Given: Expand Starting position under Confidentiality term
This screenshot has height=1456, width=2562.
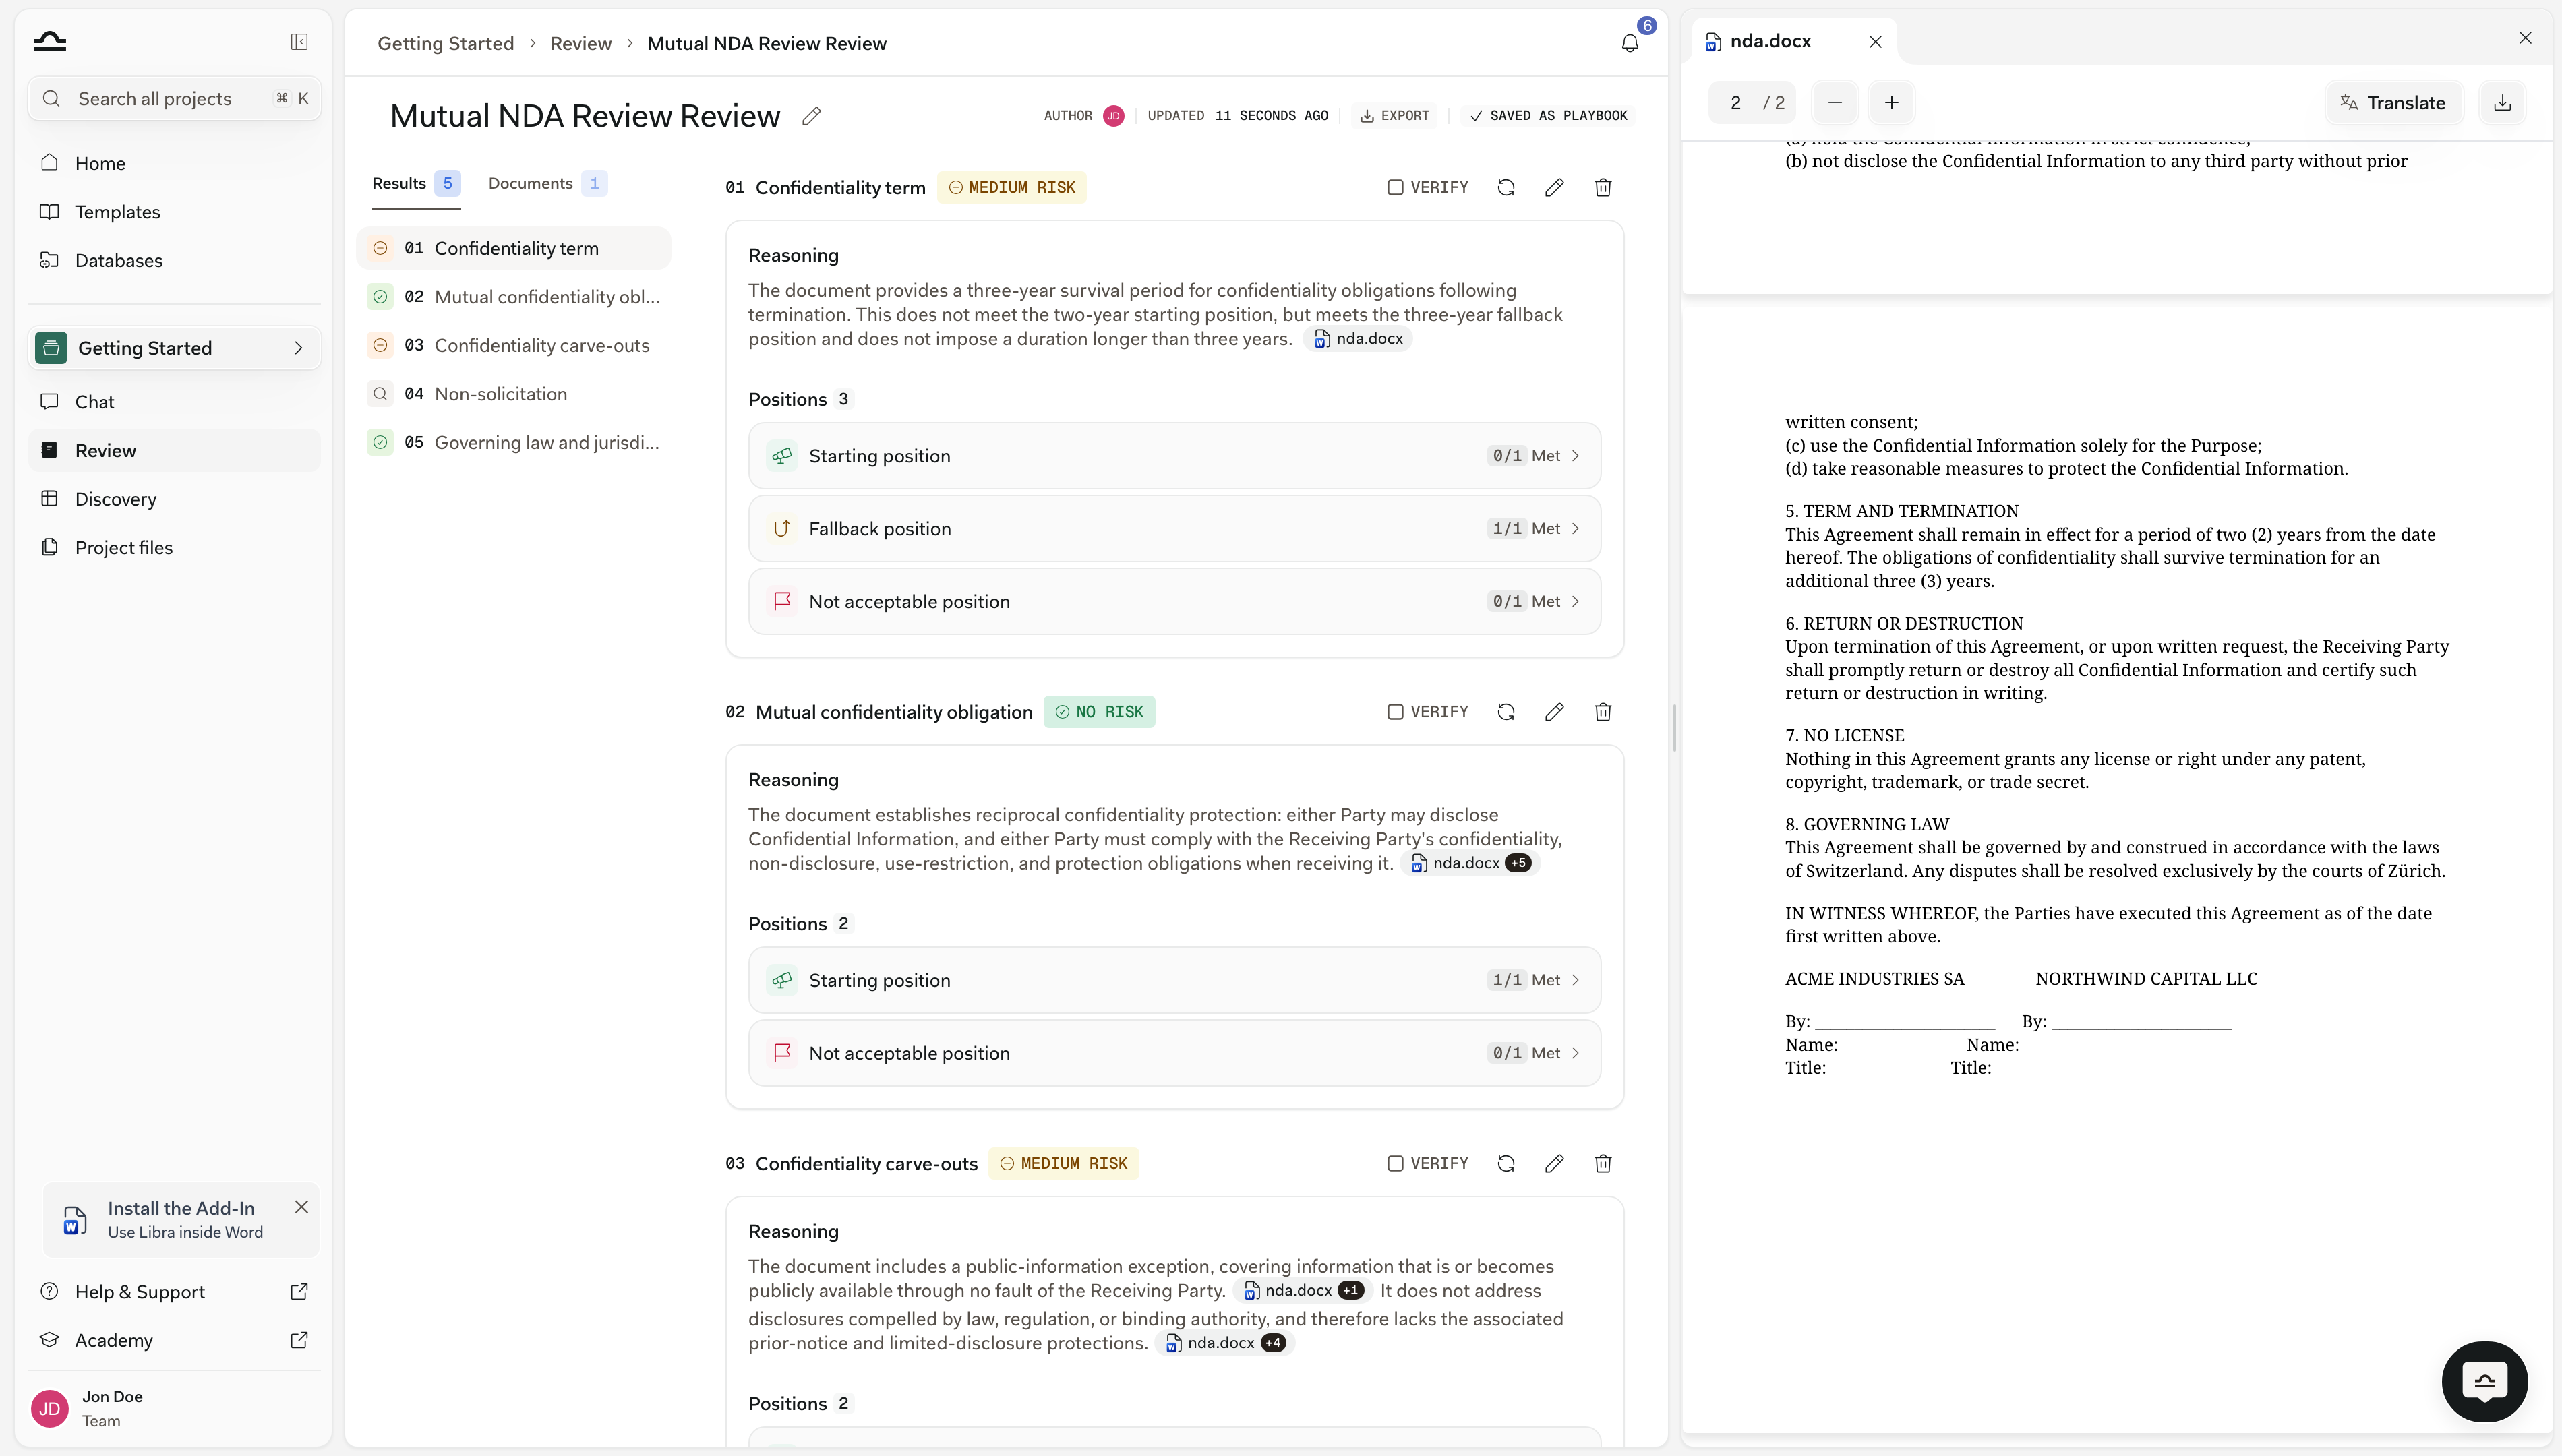Looking at the screenshot, I should [x=1174, y=456].
